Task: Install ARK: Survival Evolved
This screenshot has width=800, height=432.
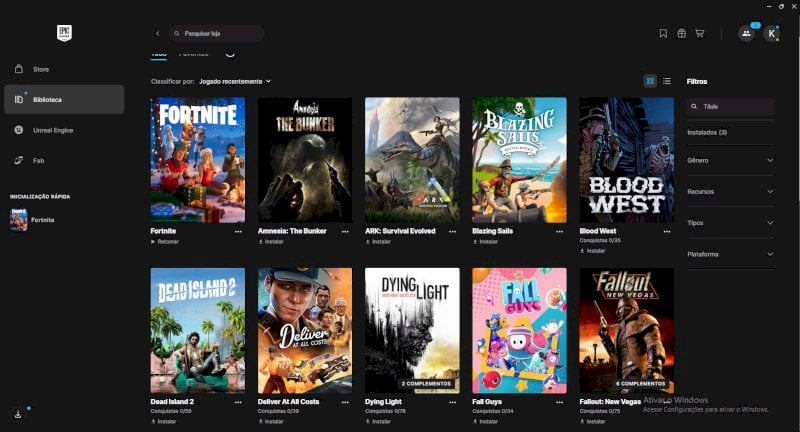Action: click(378, 242)
